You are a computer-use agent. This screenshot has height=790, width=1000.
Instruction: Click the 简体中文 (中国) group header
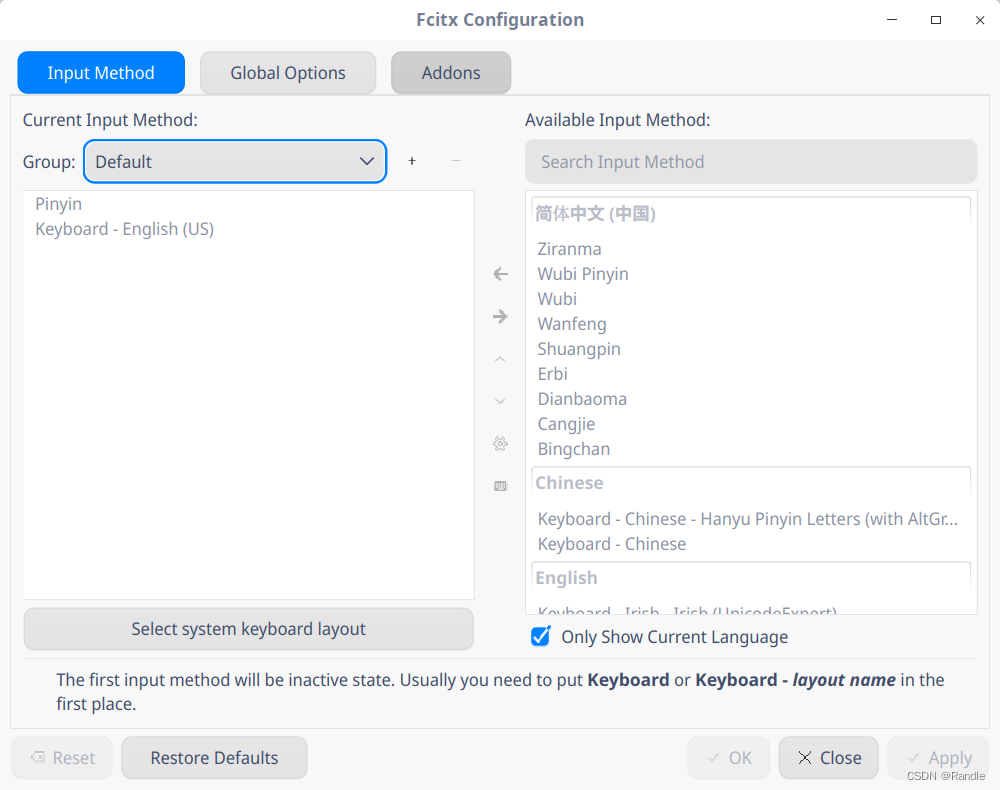click(x=751, y=214)
